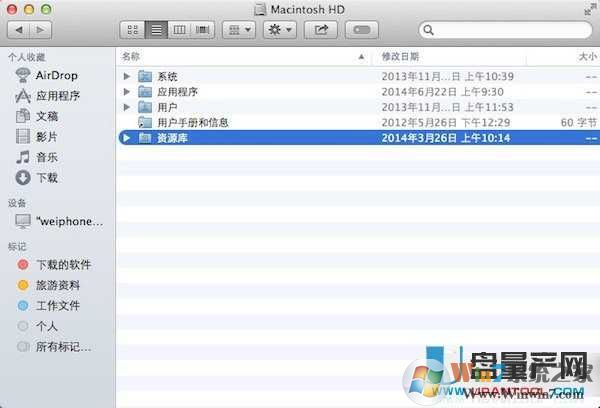Select the weiphone device in the sidebar
This screenshot has height=408, width=600.
tap(59, 221)
